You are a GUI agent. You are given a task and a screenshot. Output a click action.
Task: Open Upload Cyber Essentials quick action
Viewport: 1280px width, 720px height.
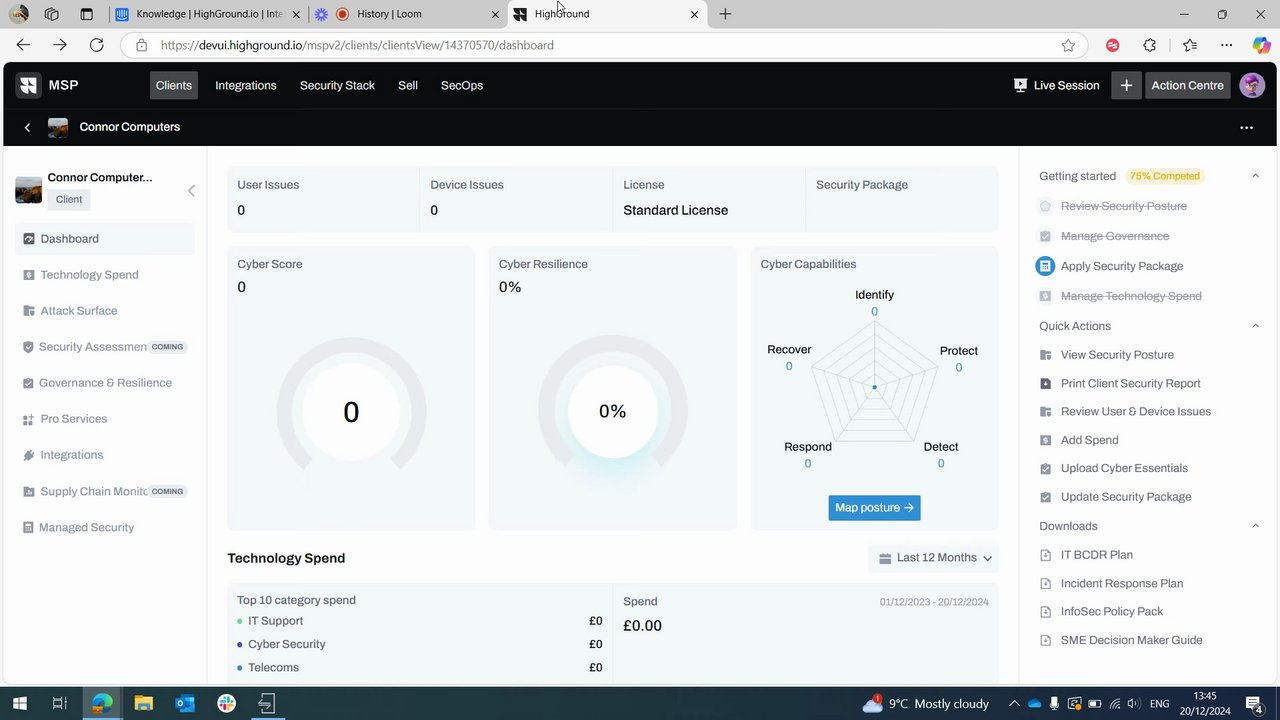click(x=1124, y=468)
